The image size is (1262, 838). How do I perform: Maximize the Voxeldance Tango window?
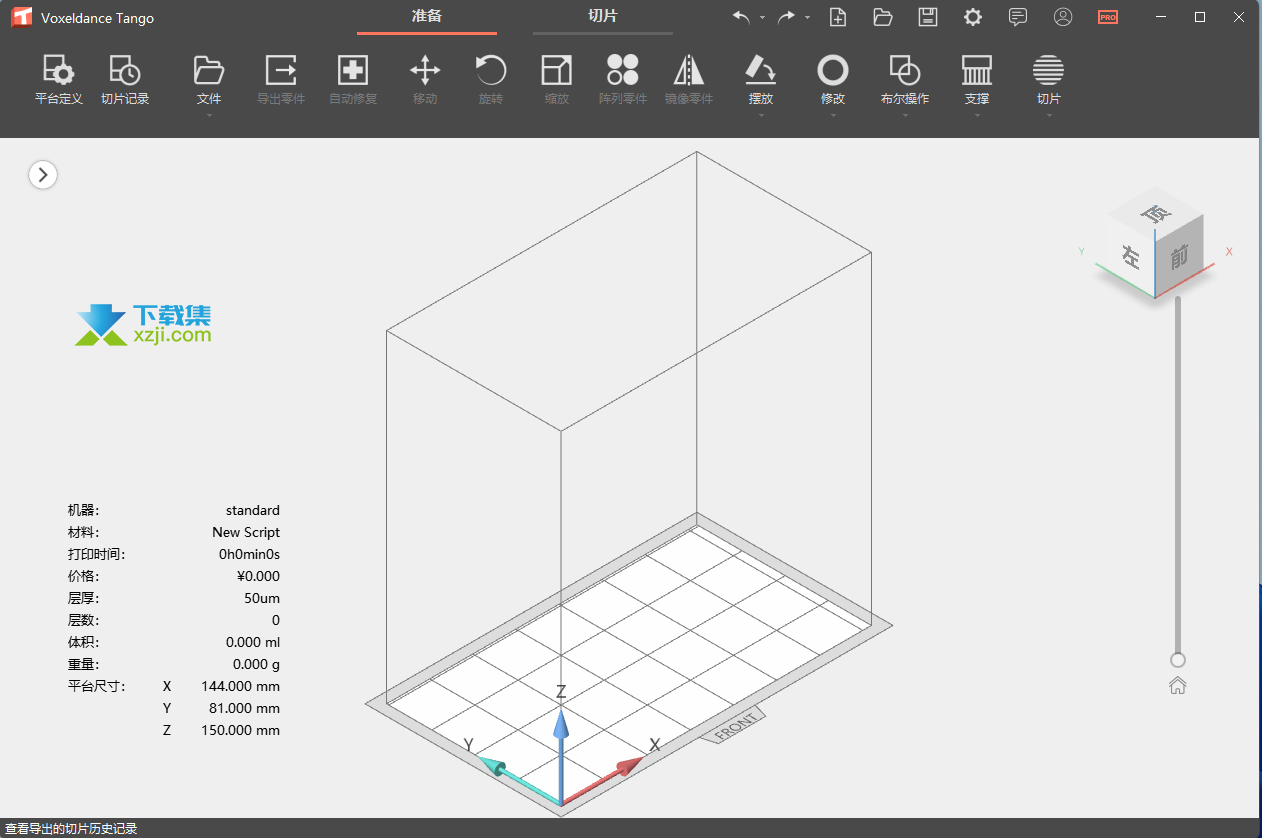pyautogui.click(x=1200, y=17)
